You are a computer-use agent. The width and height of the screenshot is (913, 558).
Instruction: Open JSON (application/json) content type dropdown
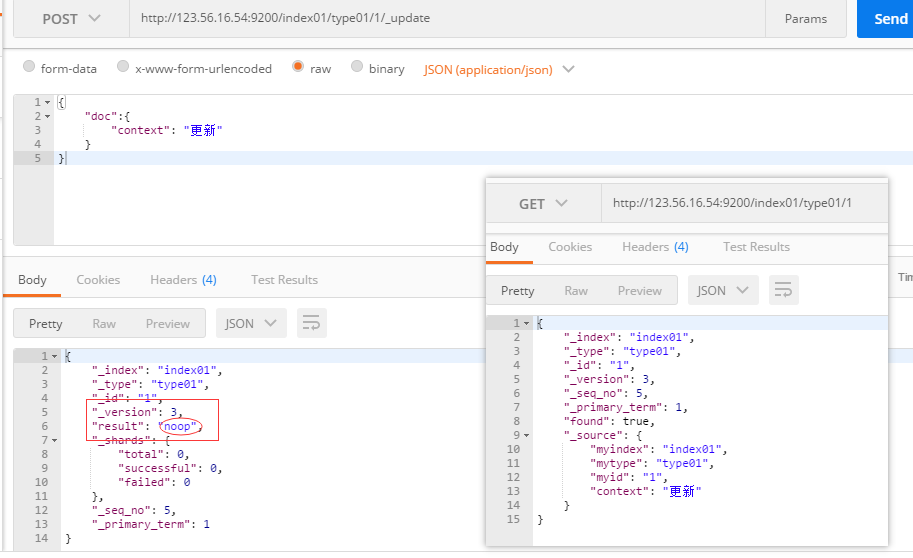499,69
